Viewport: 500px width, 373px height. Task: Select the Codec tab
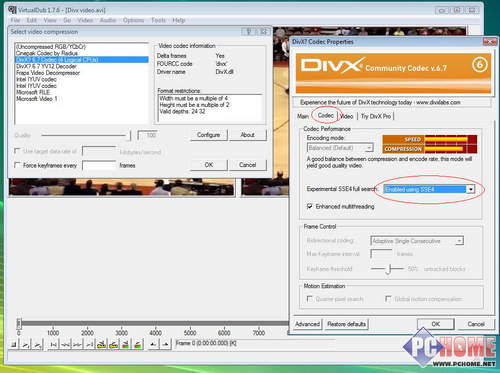click(x=325, y=115)
